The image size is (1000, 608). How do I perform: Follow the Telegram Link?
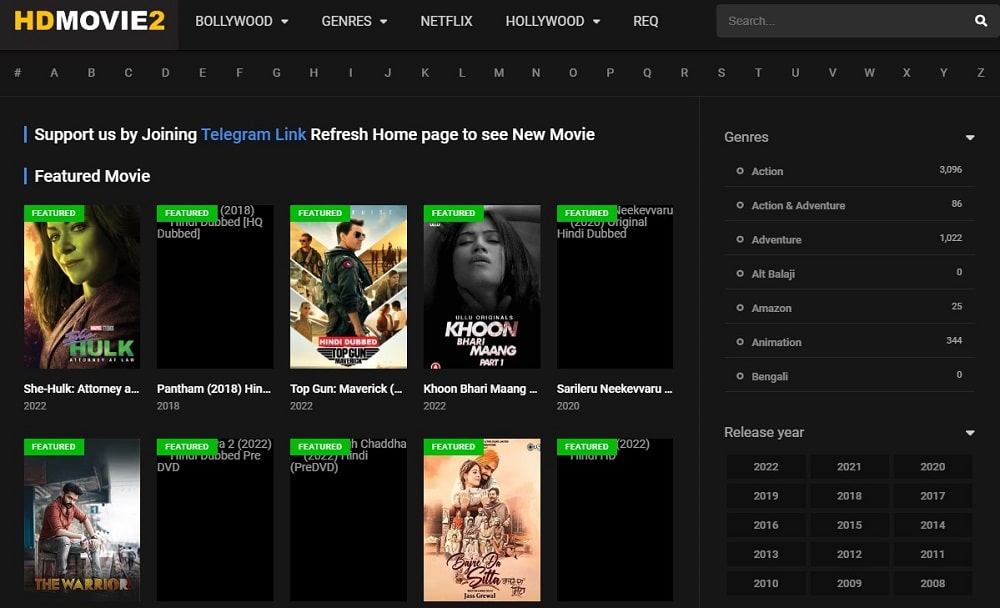[253, 135]
